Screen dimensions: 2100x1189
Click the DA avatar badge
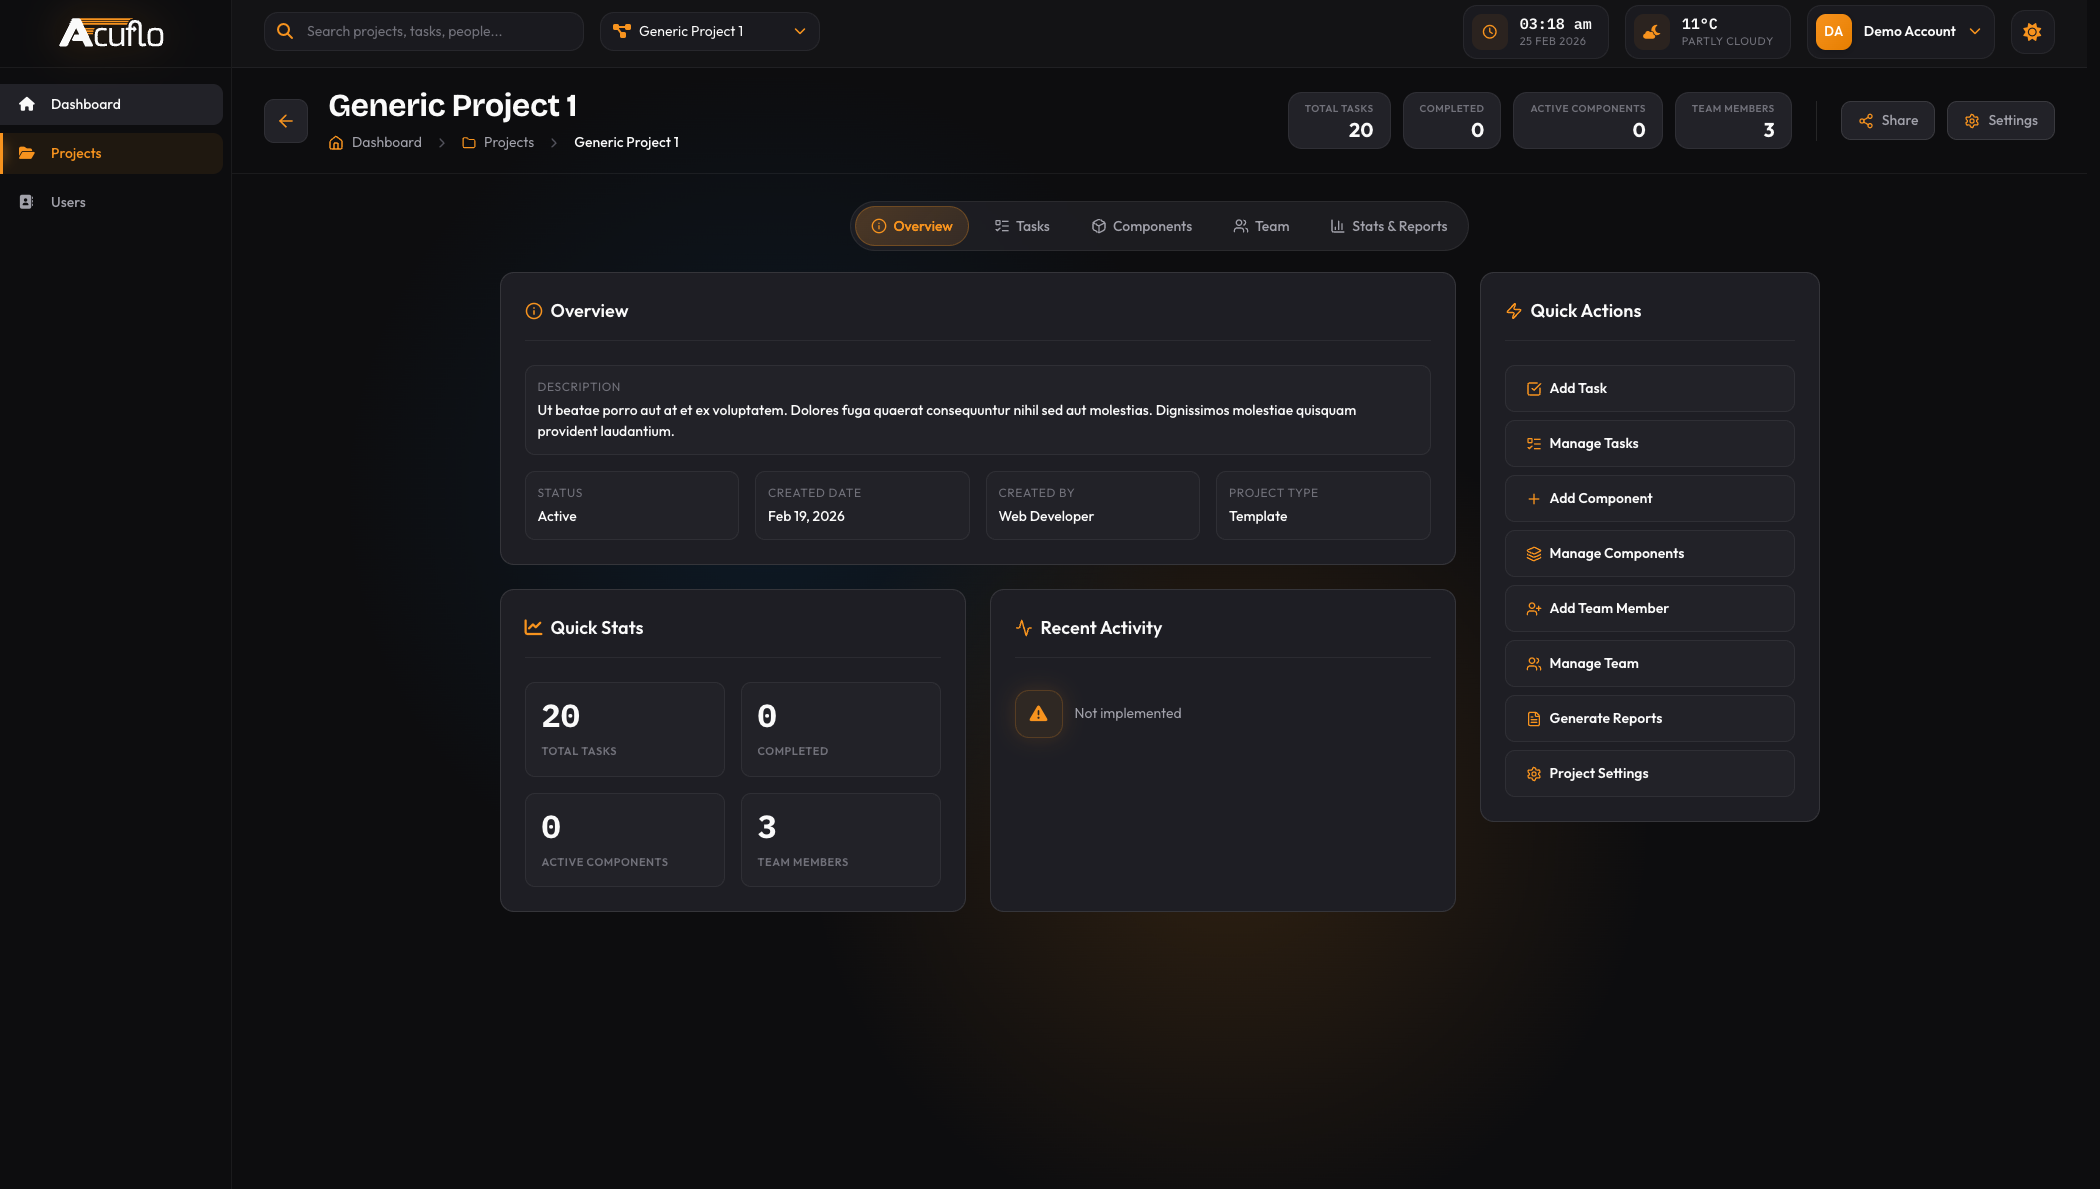[1833, 31]
